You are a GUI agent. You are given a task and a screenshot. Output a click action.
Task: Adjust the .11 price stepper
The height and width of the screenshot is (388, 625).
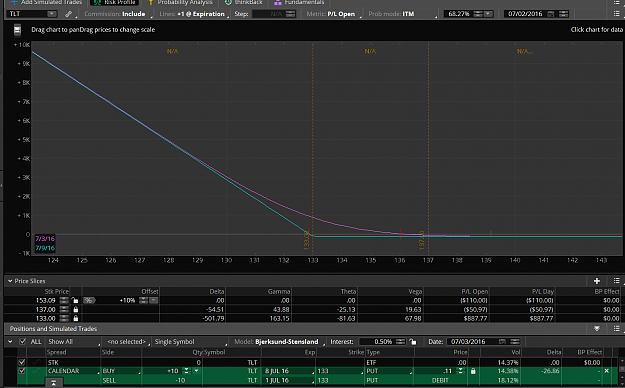pyautogui.click(x=460, y=371)
